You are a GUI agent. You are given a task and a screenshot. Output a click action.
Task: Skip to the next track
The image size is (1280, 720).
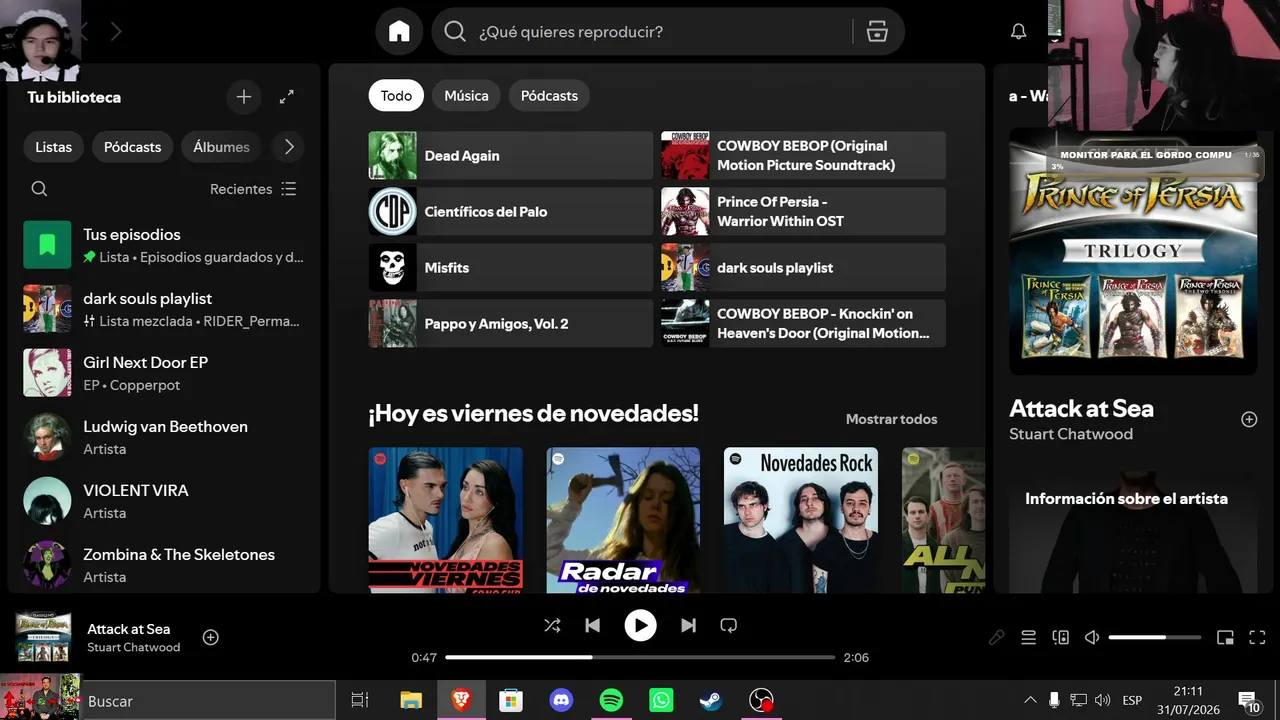tap(688, 626)
